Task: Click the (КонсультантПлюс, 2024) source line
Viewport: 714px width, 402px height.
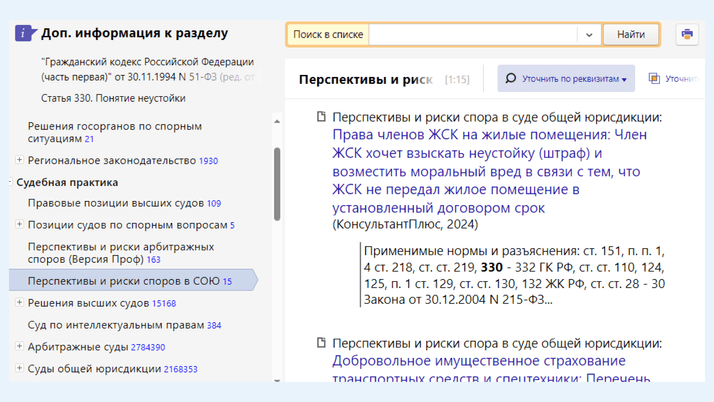Action: 405,224
